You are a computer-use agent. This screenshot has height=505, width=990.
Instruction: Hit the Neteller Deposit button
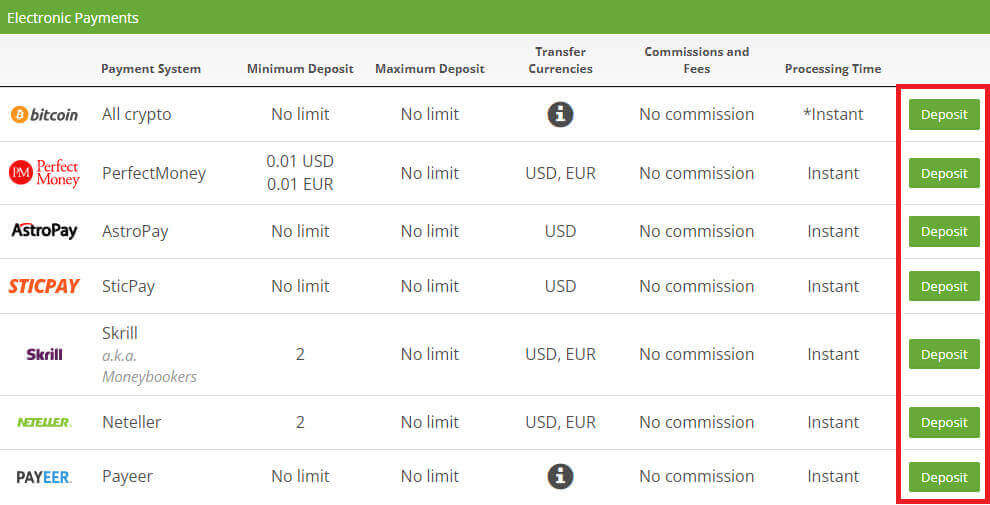click(944, 422)
